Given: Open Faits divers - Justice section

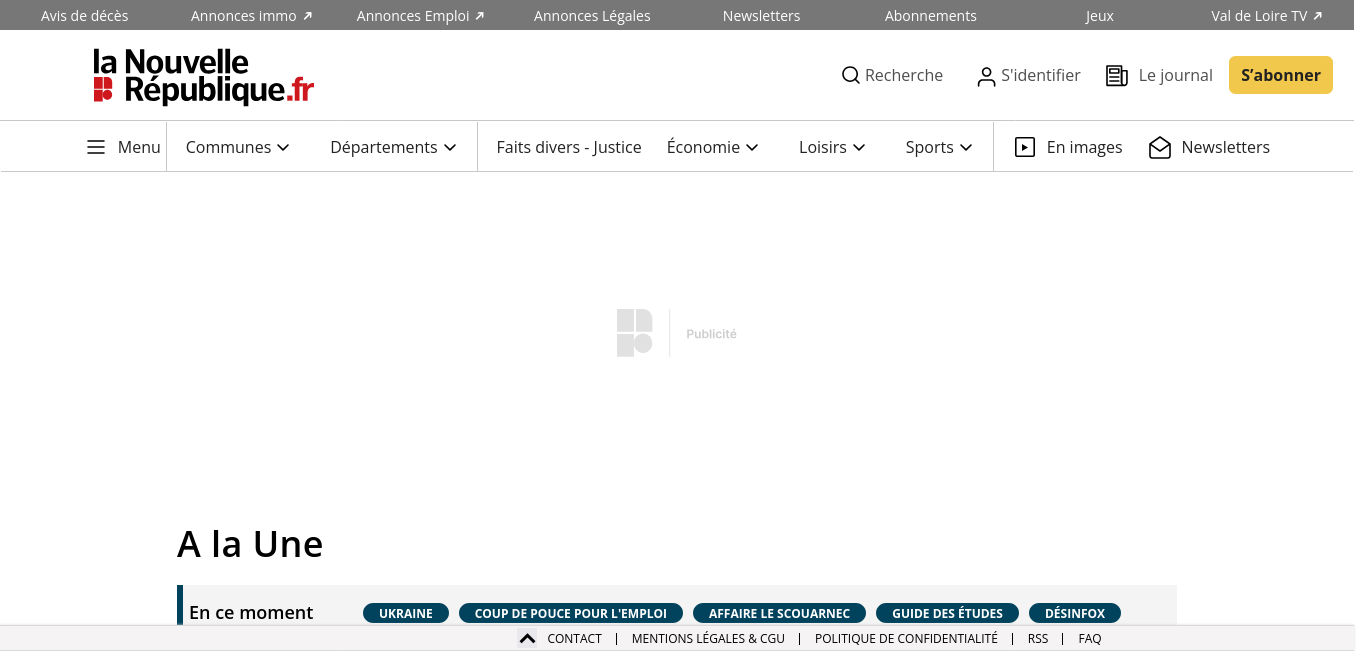Looking at the screenshot, I should click(569, 147).
